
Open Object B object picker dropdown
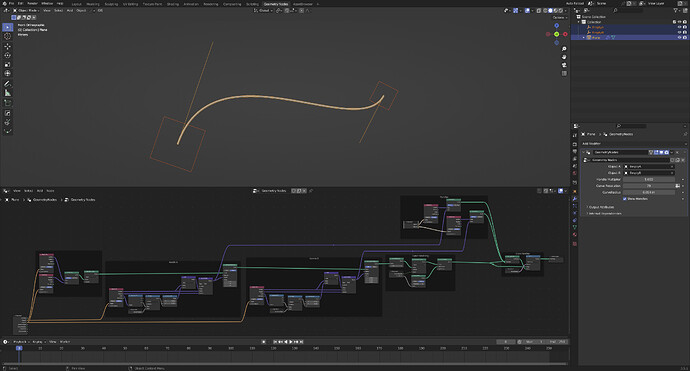point(649,173)
